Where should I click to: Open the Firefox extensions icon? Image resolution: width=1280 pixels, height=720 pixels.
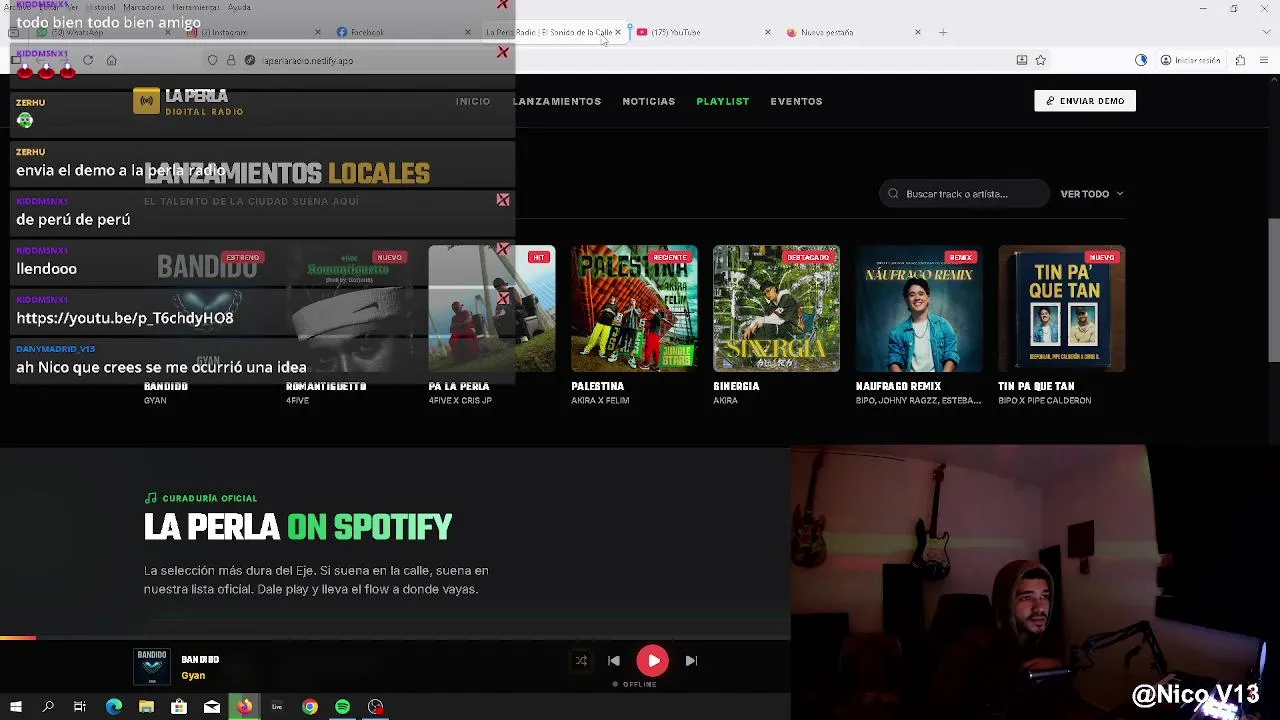coord(1240,60)
